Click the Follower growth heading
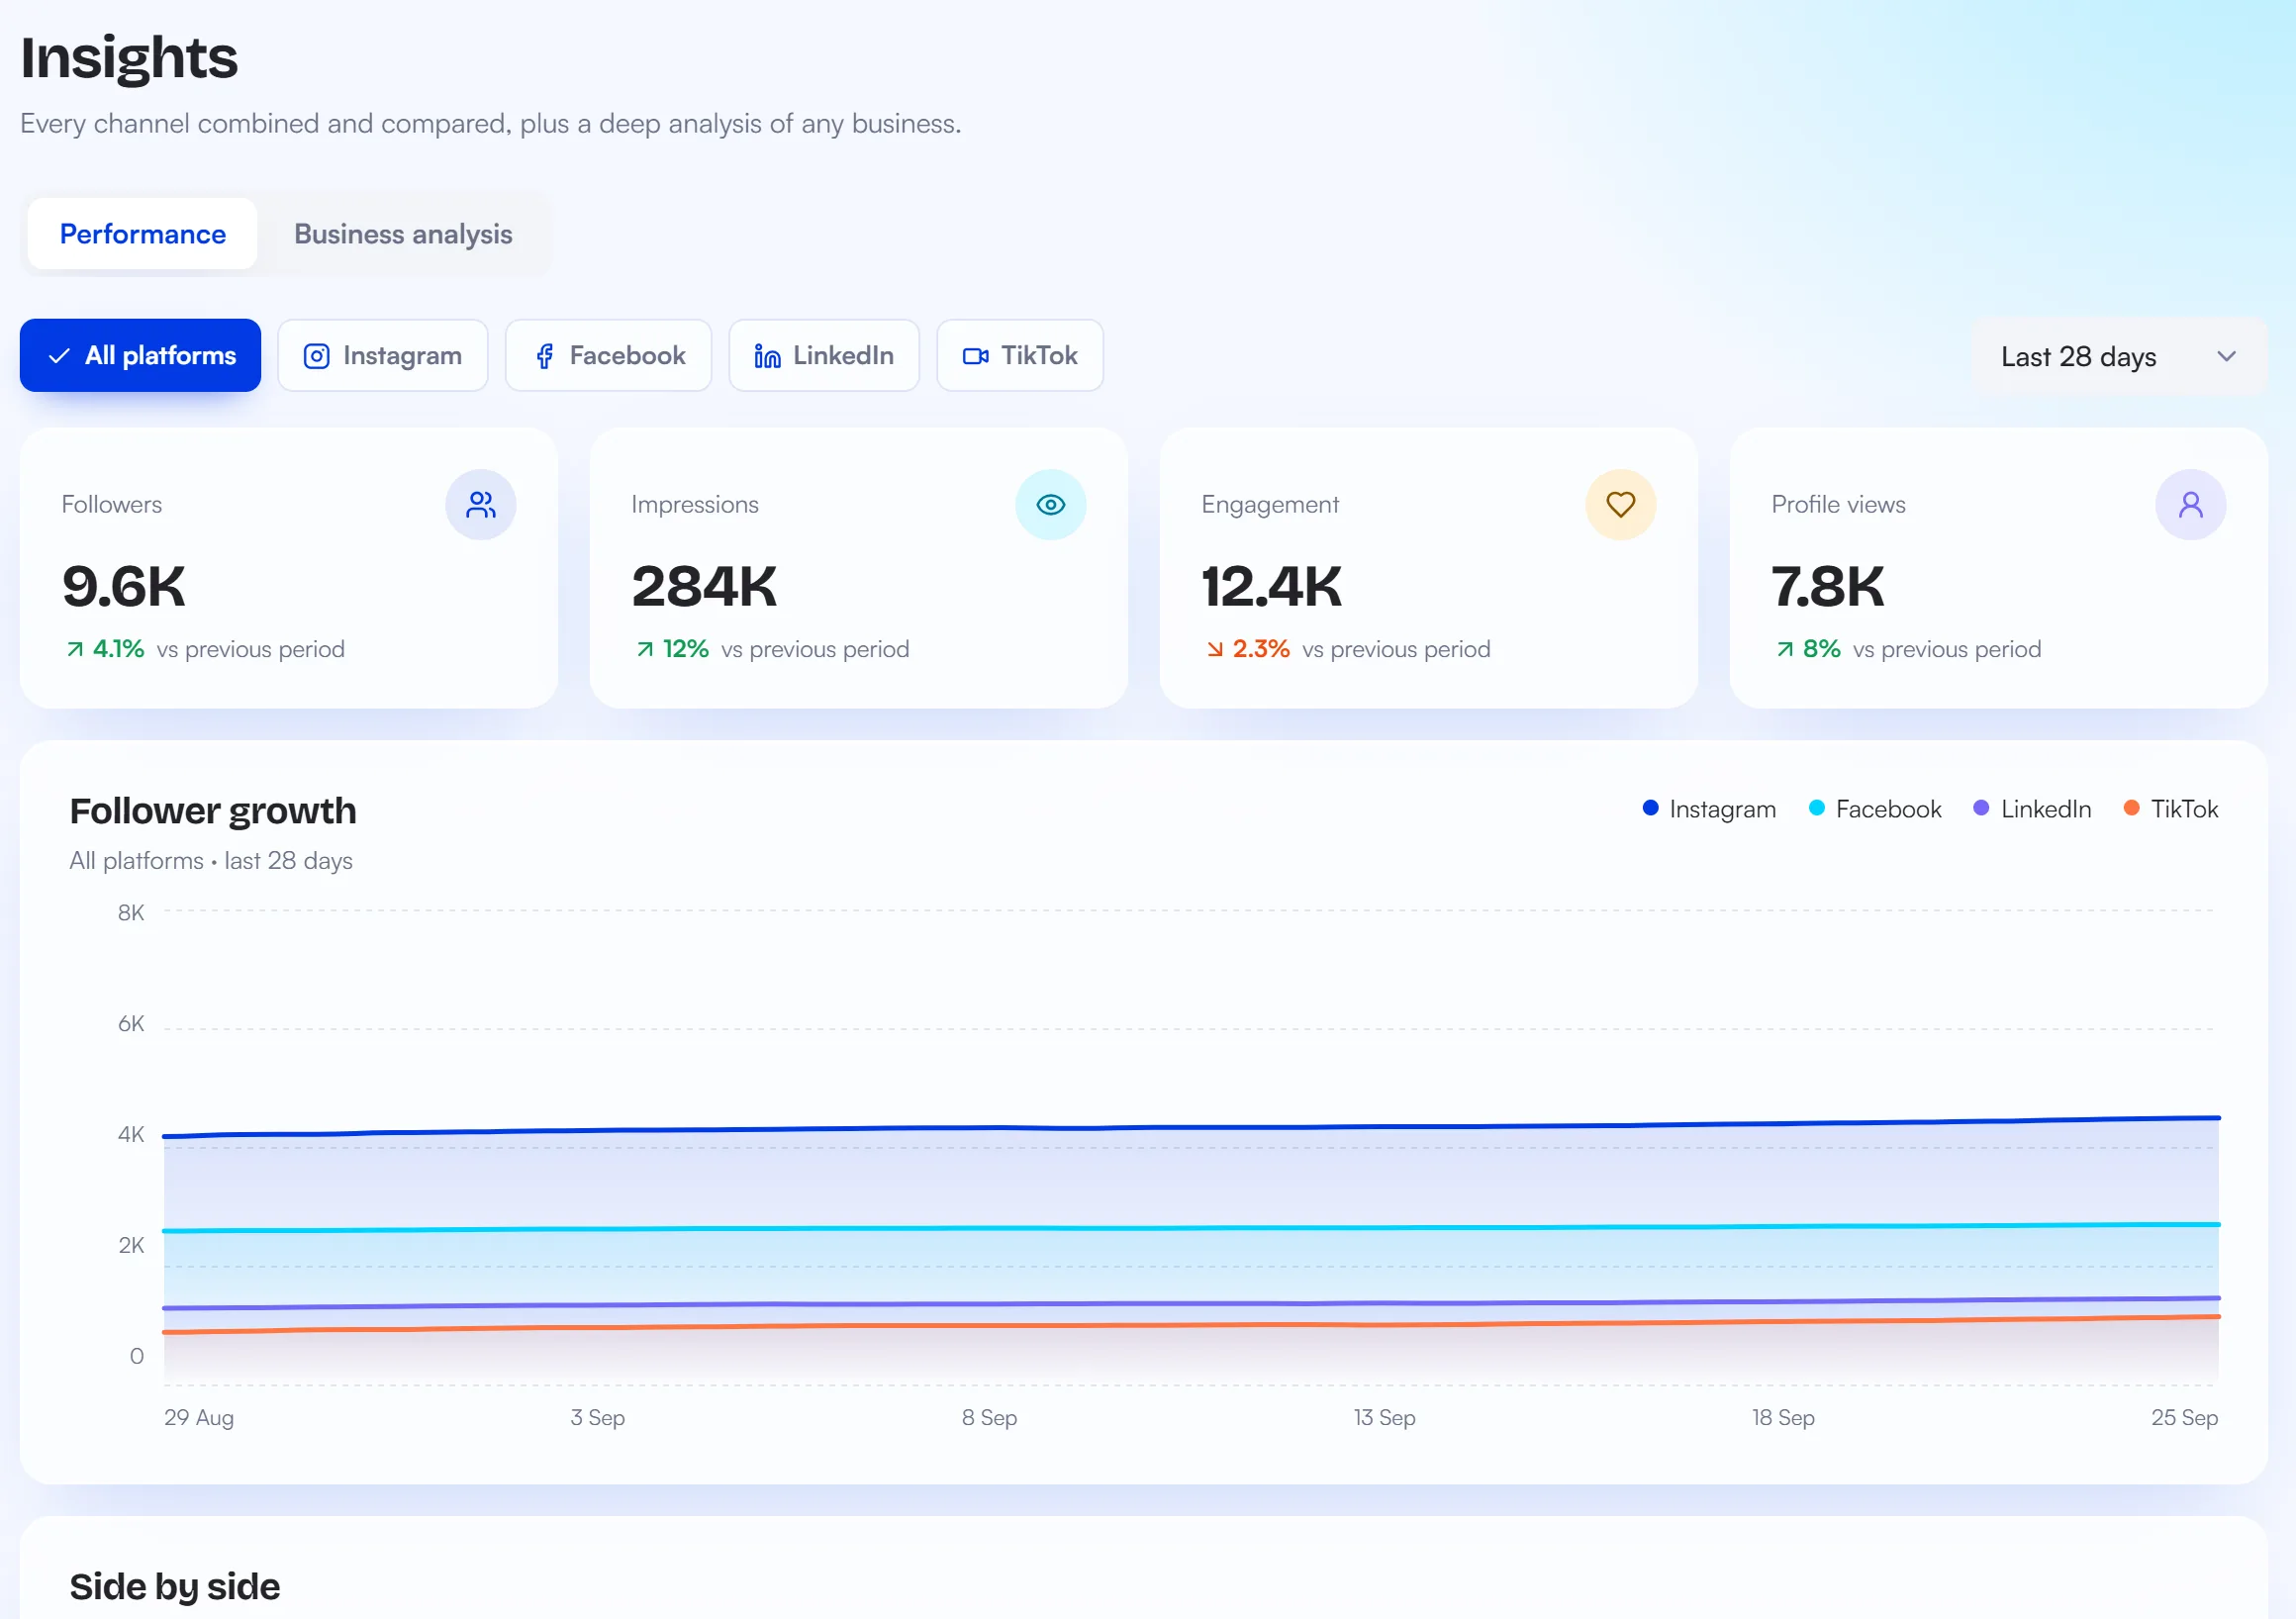Viewport: 2296px width, 1619px height. pyautogui.click(x=213, y=811)
